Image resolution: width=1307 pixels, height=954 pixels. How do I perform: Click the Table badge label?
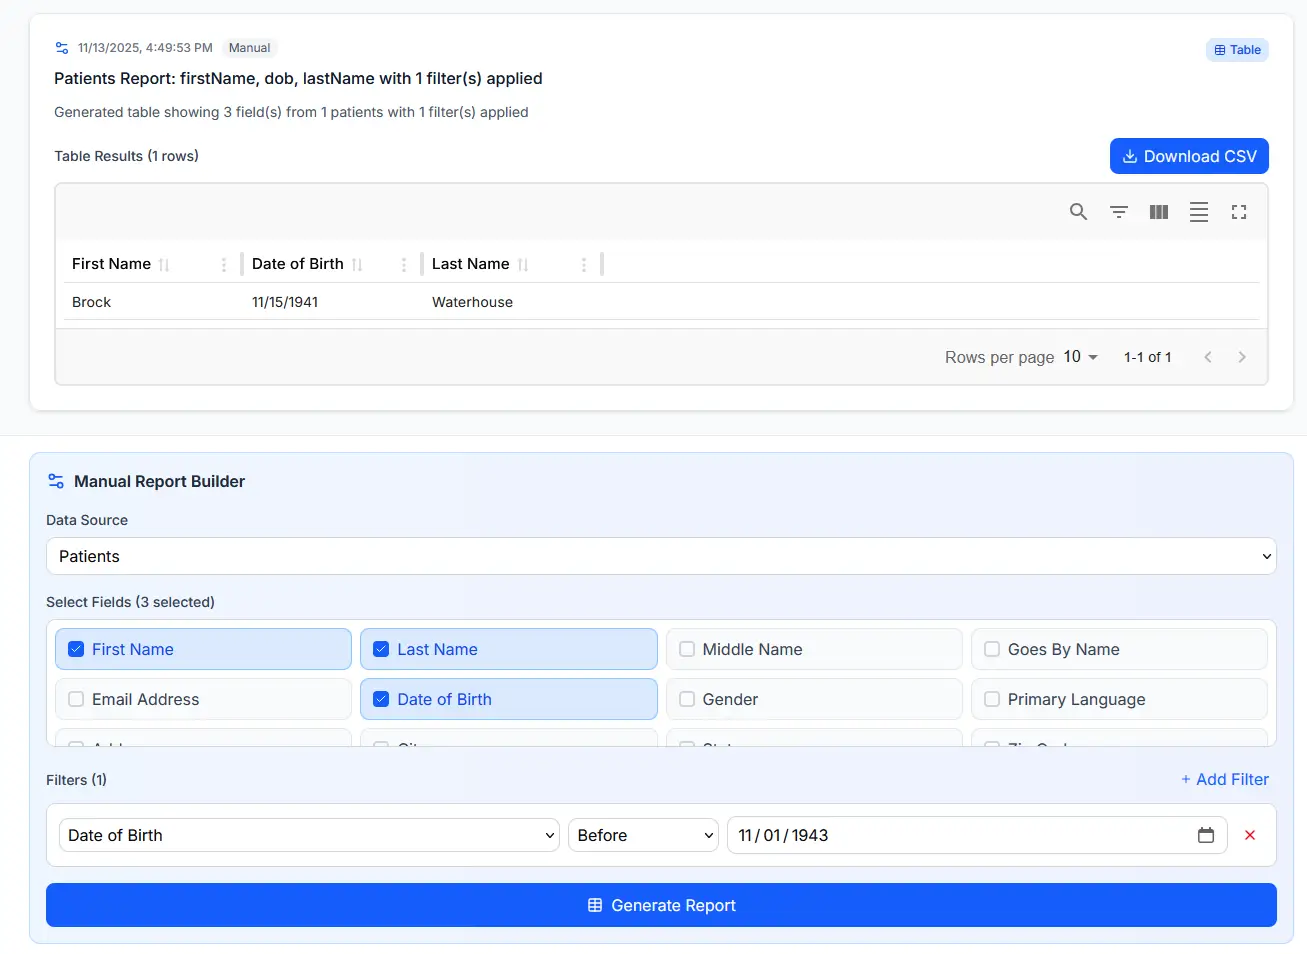(1237, 49)
